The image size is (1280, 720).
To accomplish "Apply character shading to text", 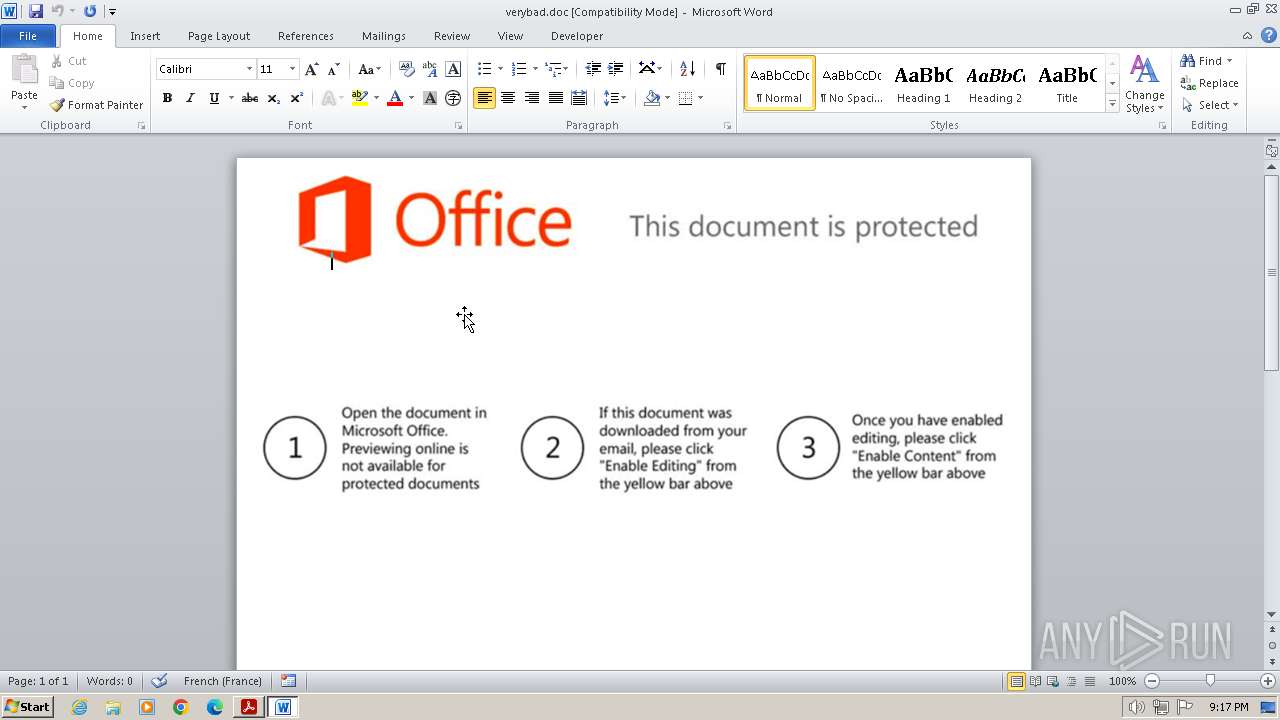I will (430, 98).
